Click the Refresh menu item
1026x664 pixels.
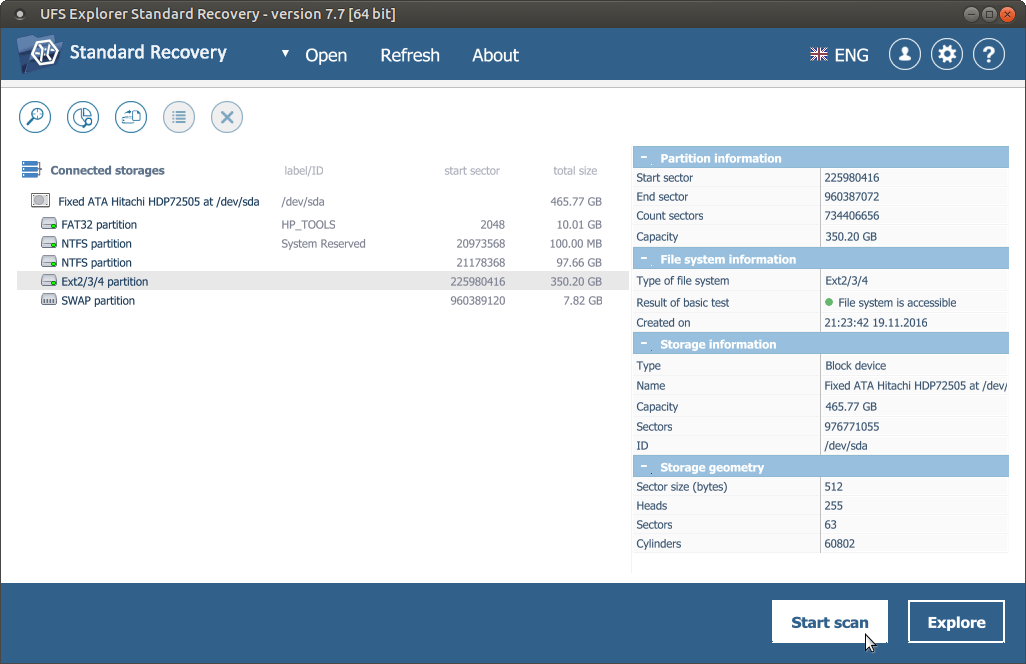coord(410,56)
